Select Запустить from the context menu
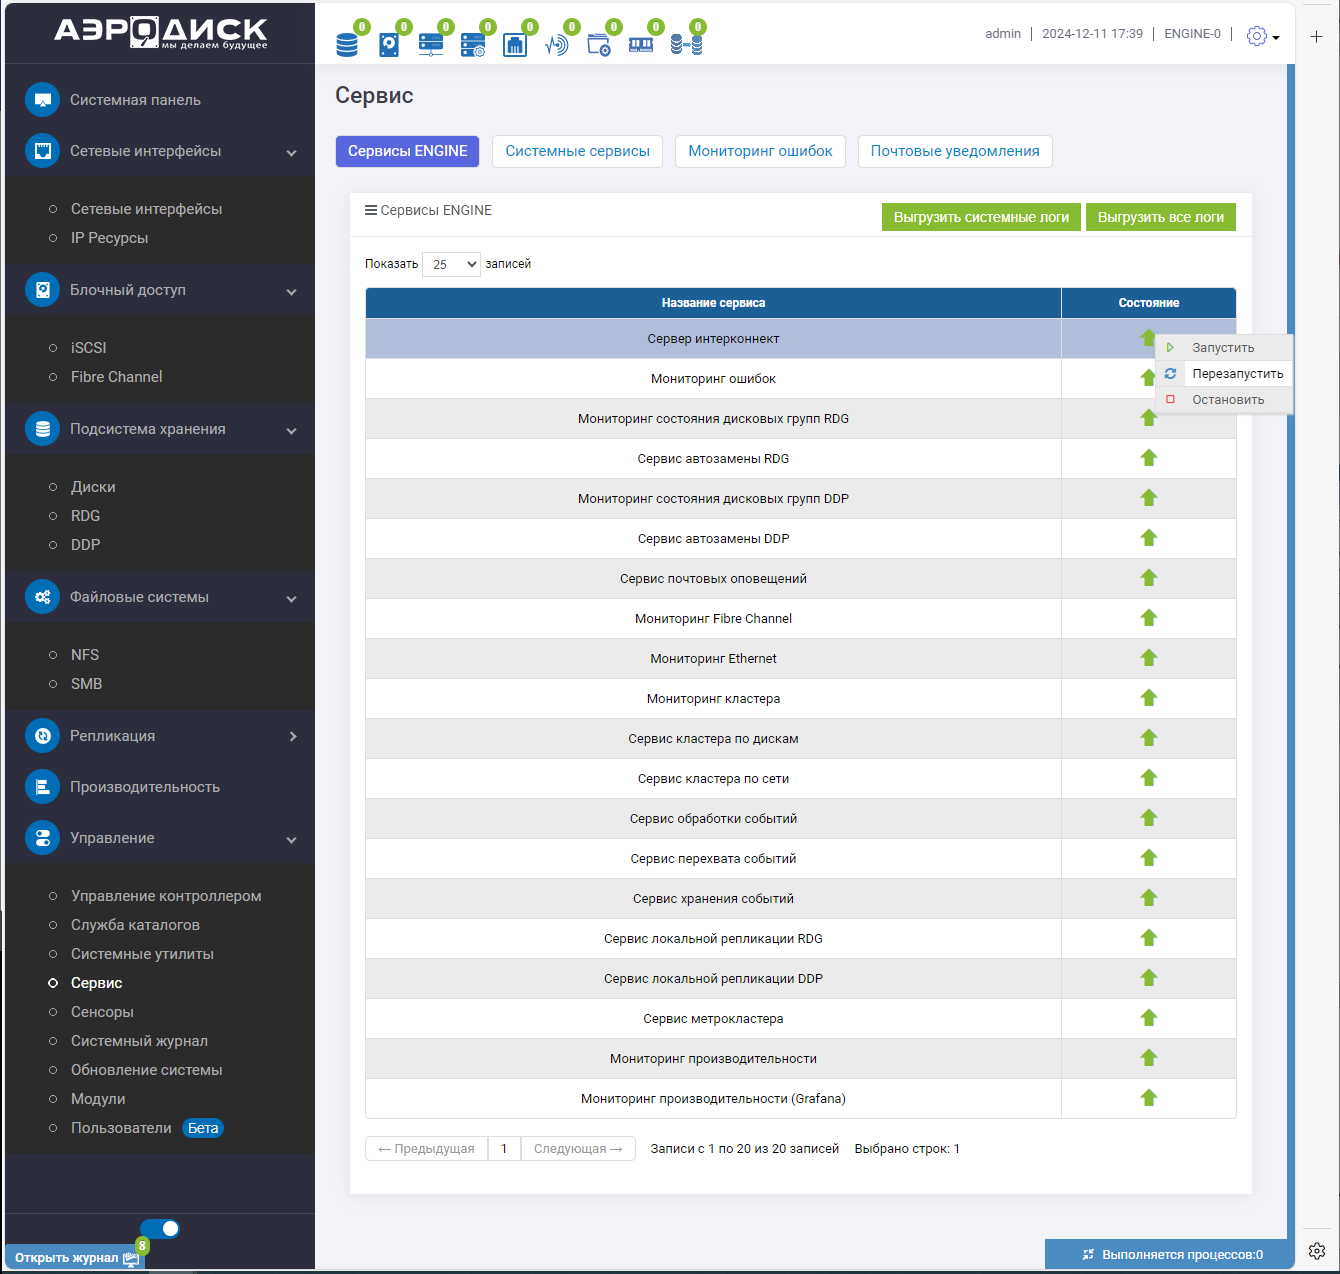Viewport: 1340px width, 1274px height. (x=1223, y=348)
